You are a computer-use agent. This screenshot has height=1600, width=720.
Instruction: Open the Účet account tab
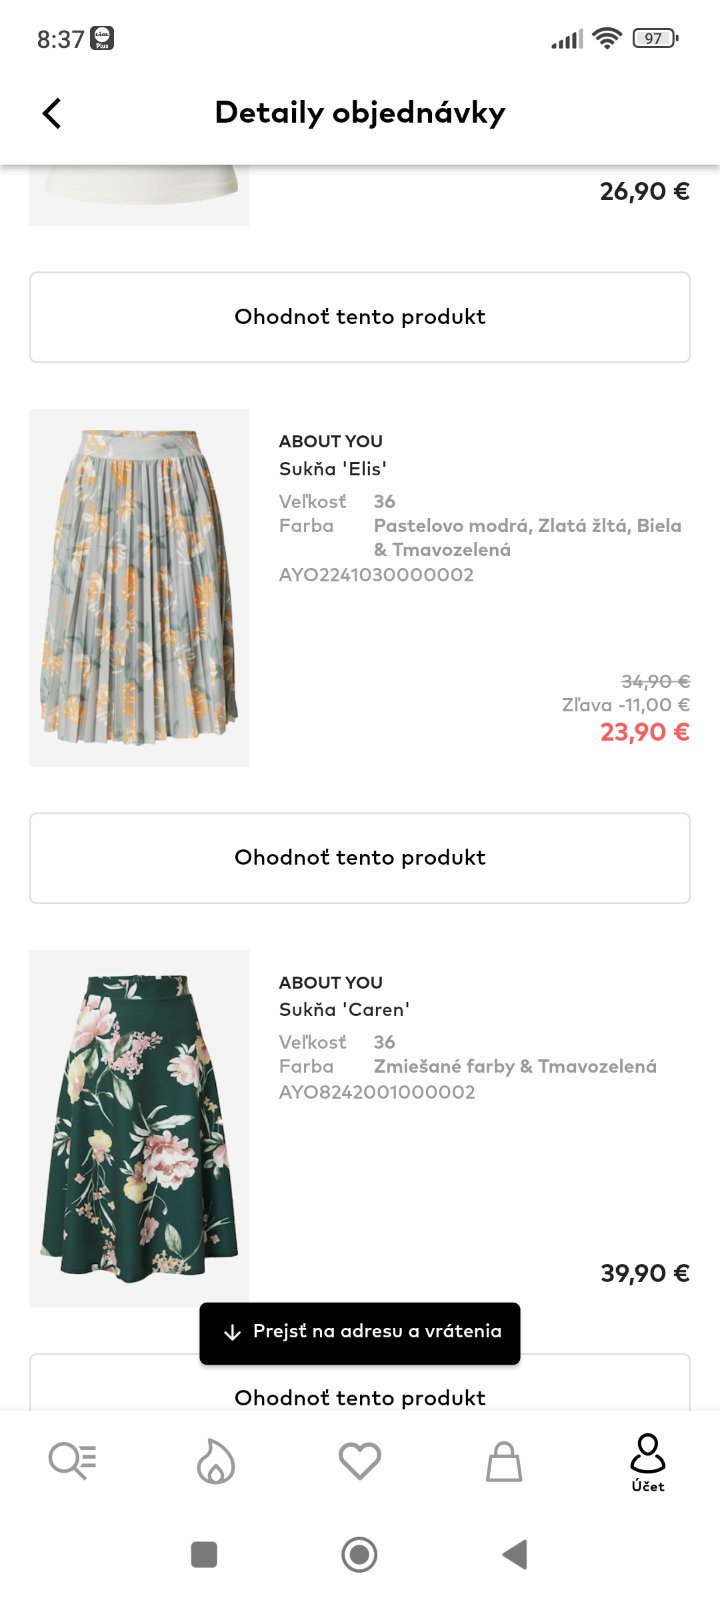coord(648,1462)
